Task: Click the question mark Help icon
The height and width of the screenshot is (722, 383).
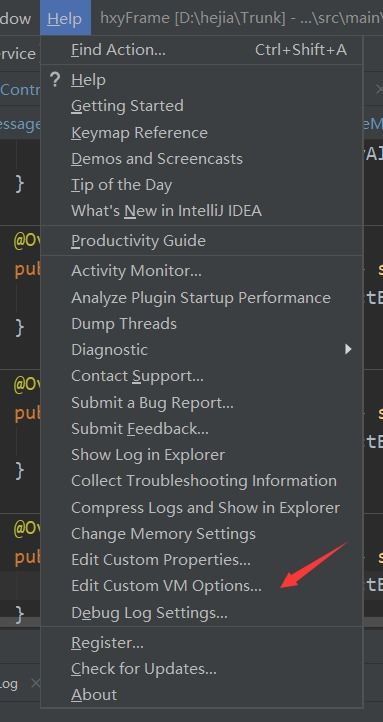Action: pyautogui.click(x=55, y=80)
